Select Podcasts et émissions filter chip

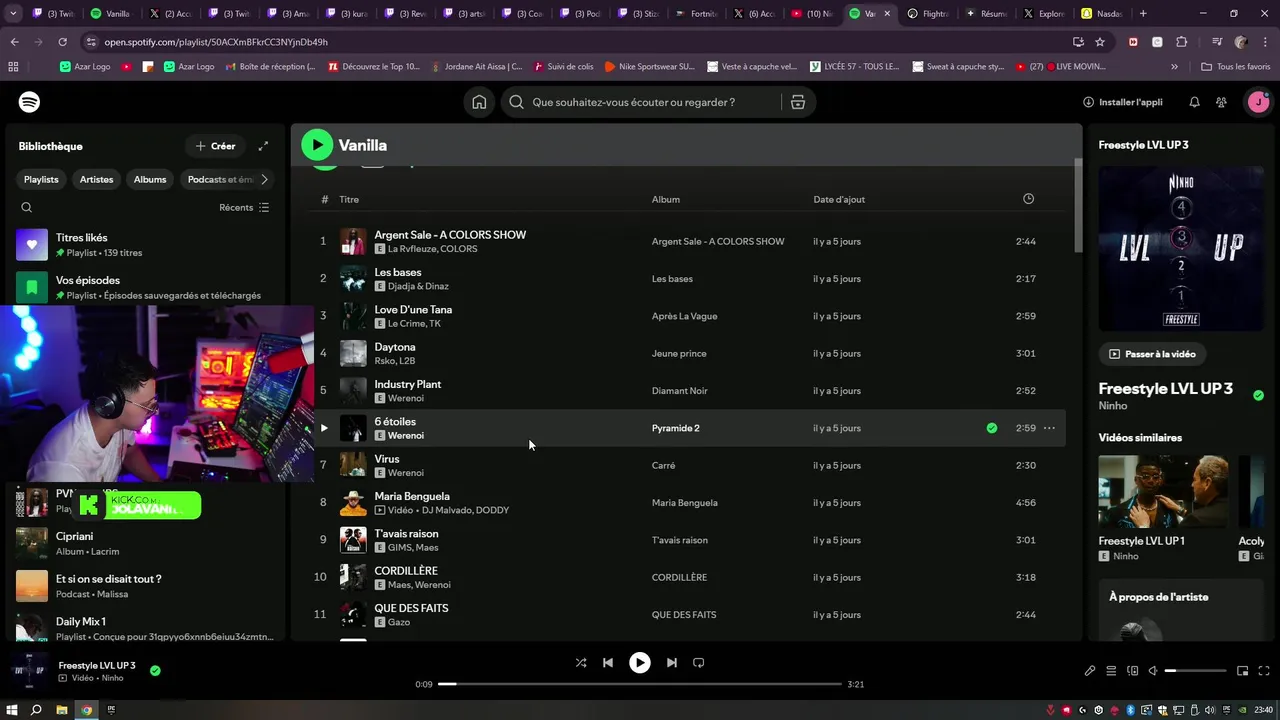(220, 179)
